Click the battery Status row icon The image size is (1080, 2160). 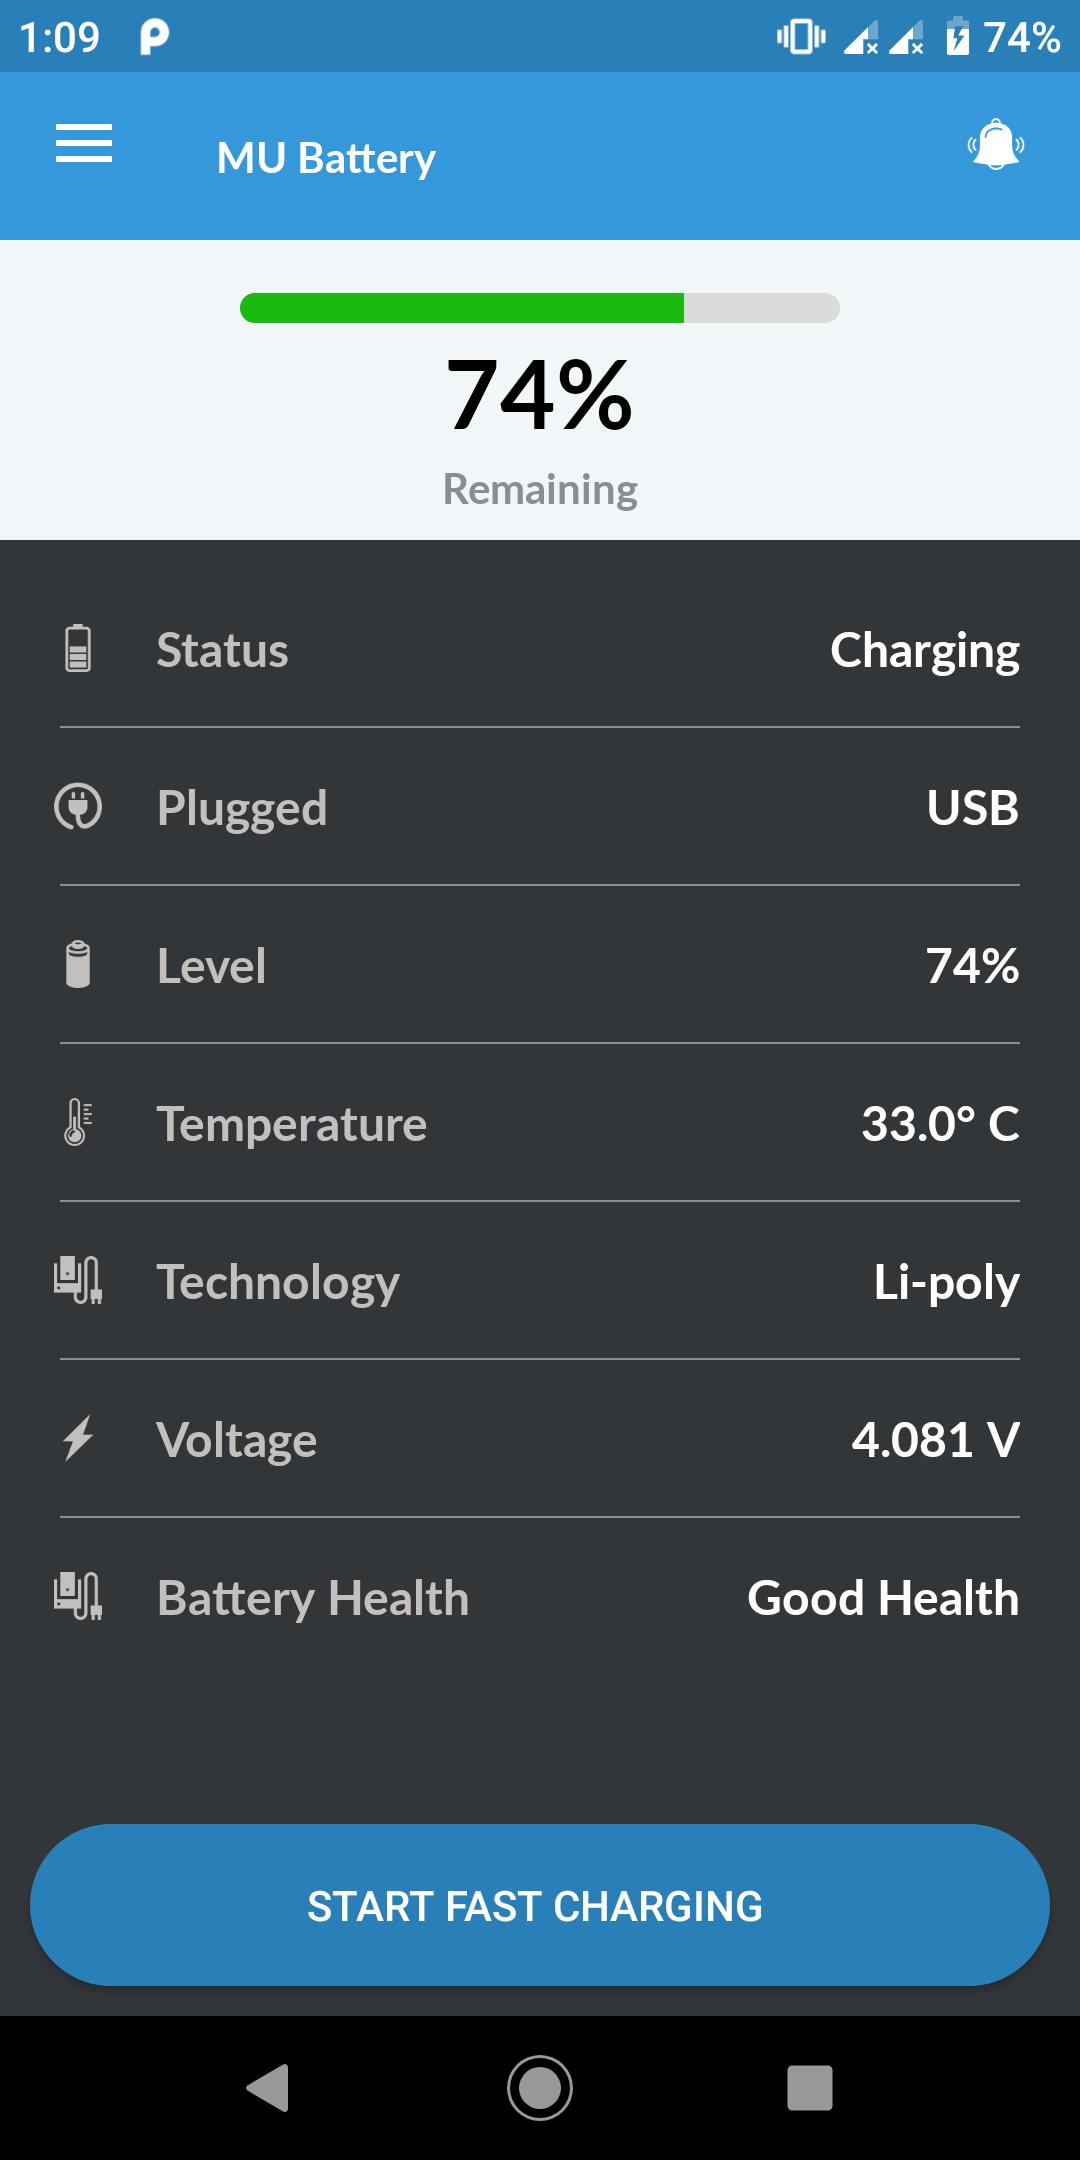click(78, 648)
